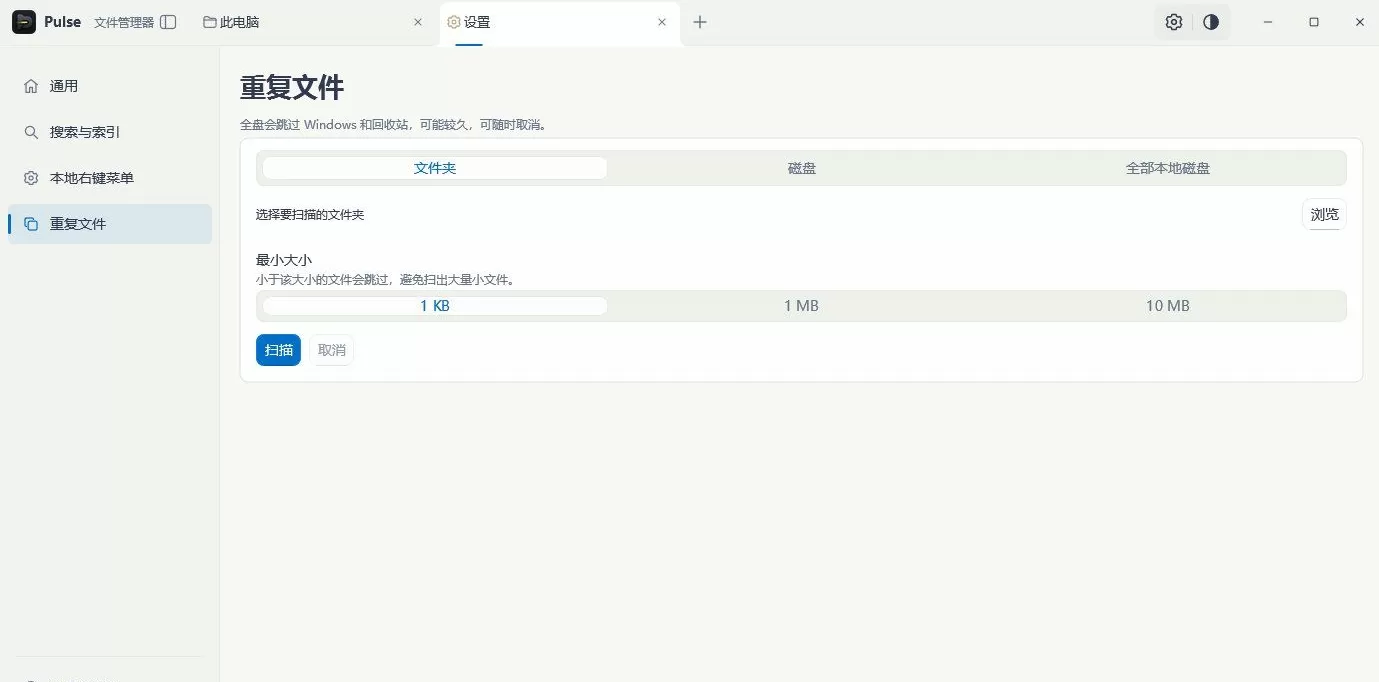Open the 通用 settings section

[x=110, y=86]
